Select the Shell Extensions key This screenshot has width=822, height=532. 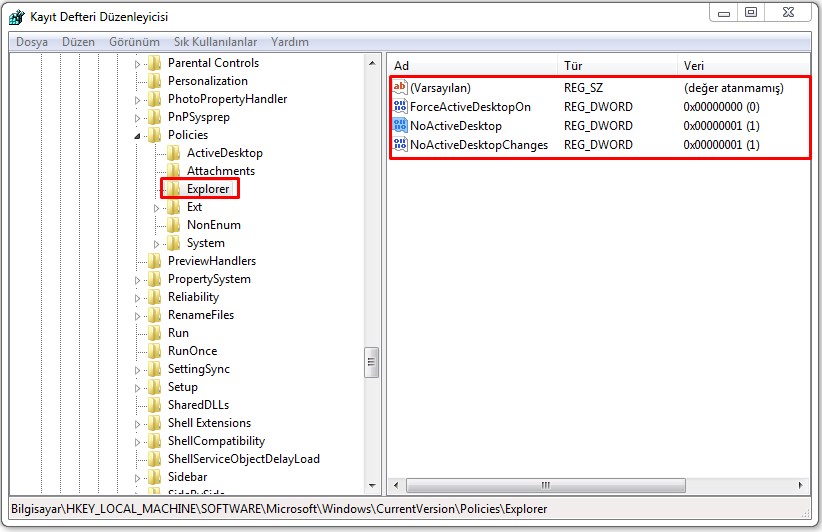[209, 423]
